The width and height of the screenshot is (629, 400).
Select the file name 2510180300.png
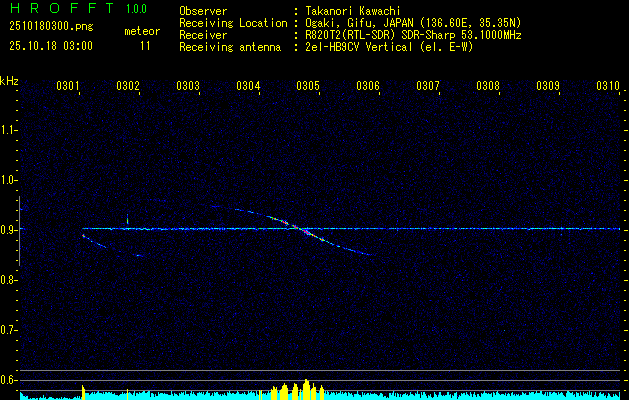51,26
